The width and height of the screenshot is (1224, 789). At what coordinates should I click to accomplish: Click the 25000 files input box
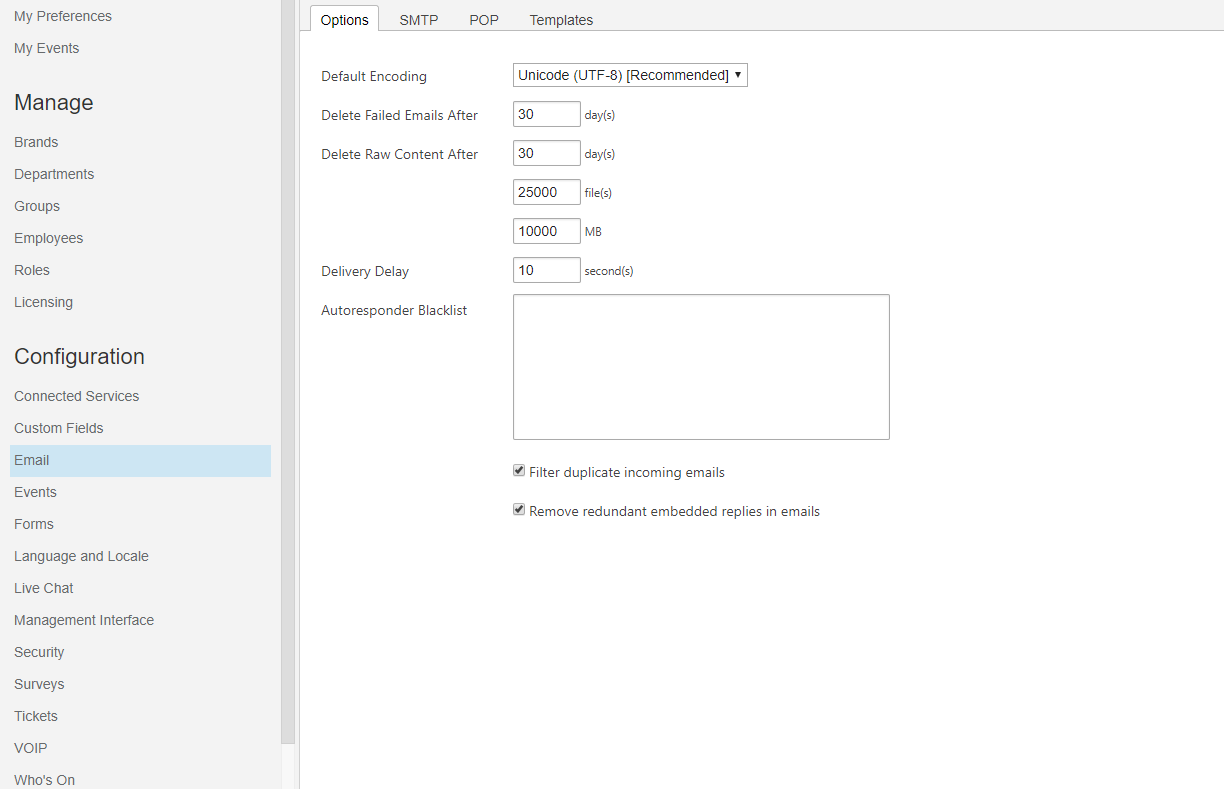pos(546,192)
